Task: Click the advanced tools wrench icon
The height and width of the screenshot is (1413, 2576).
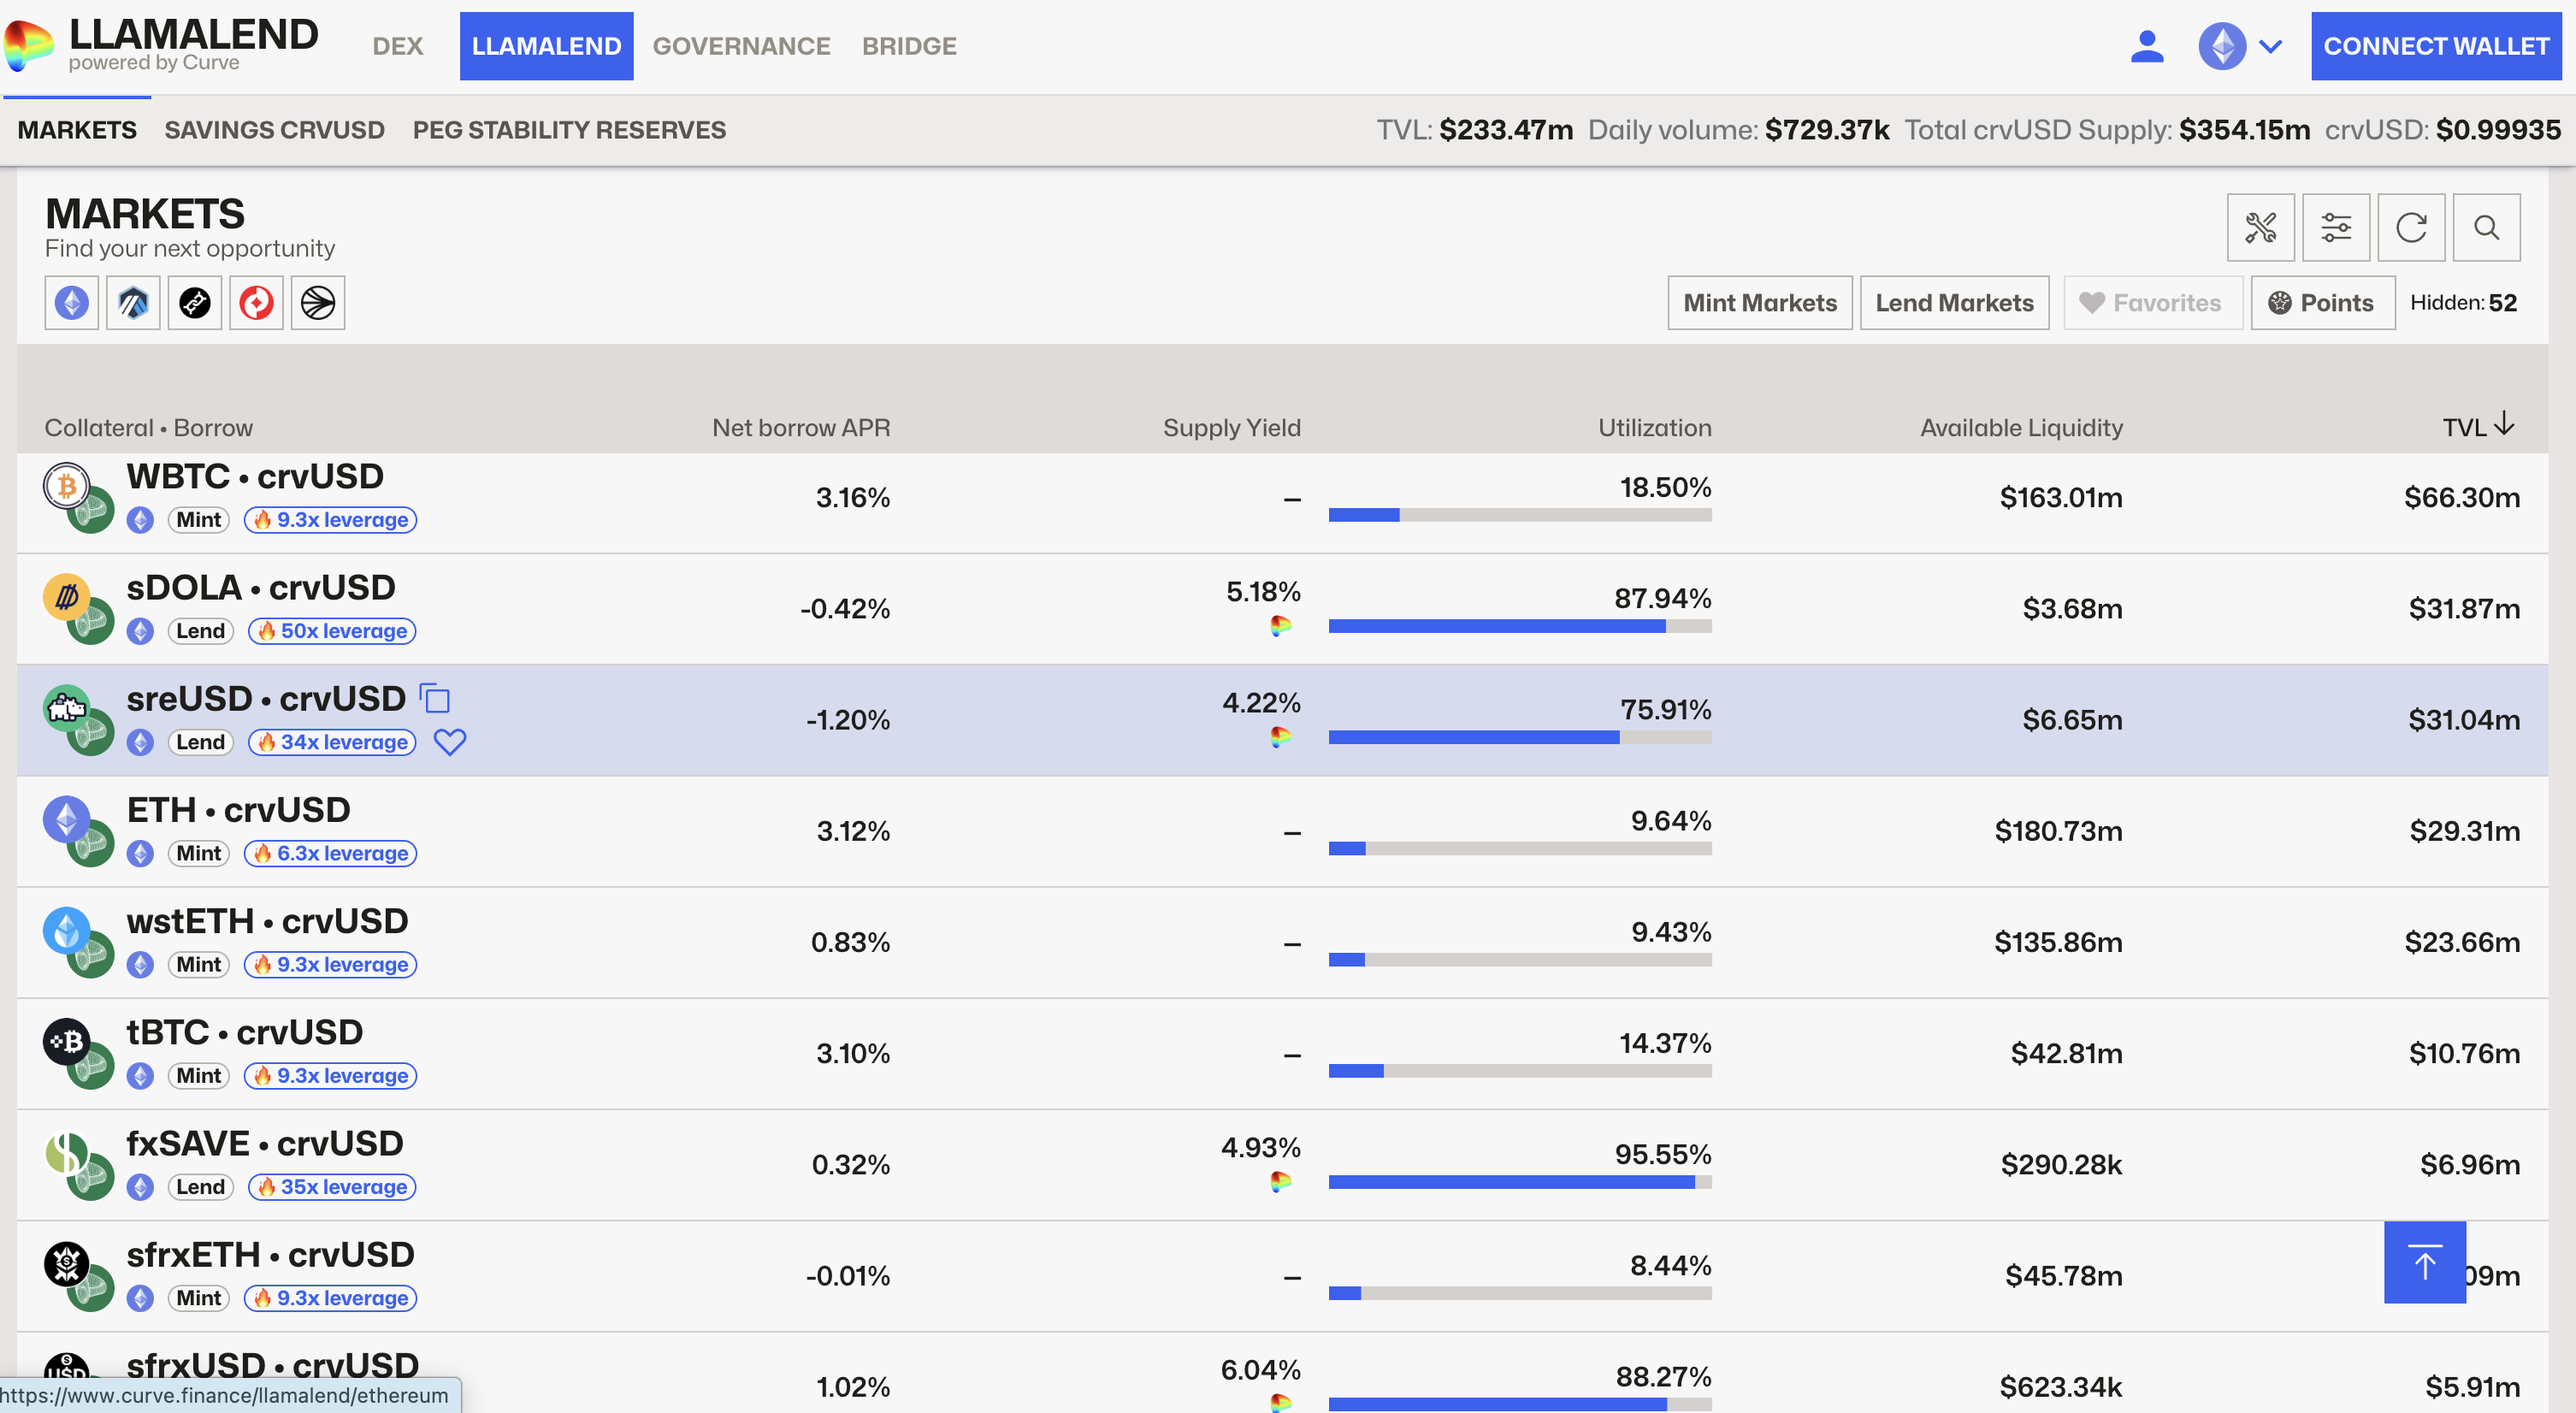Action: (x=2260, y=228)
